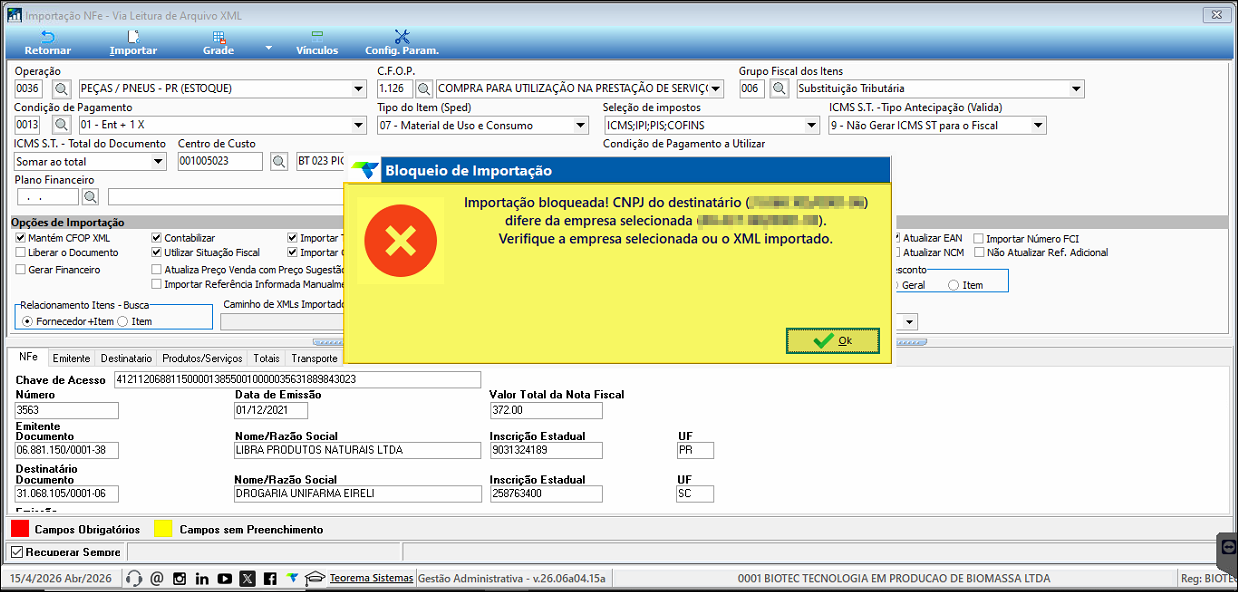Toggle Utilizar Situação Fiscal checkbox
1238x592 pixels.
(x=156, y=253)
